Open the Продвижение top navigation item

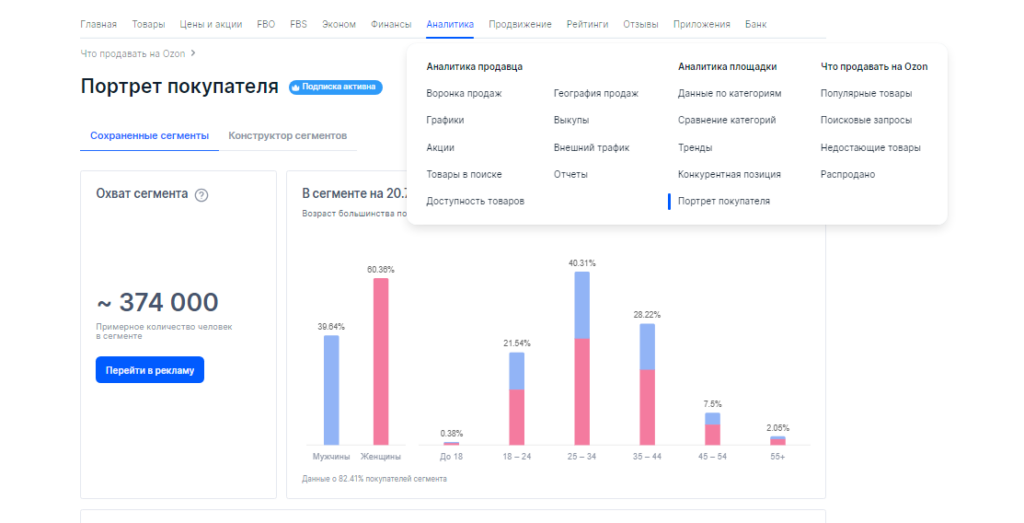[520, 24]
